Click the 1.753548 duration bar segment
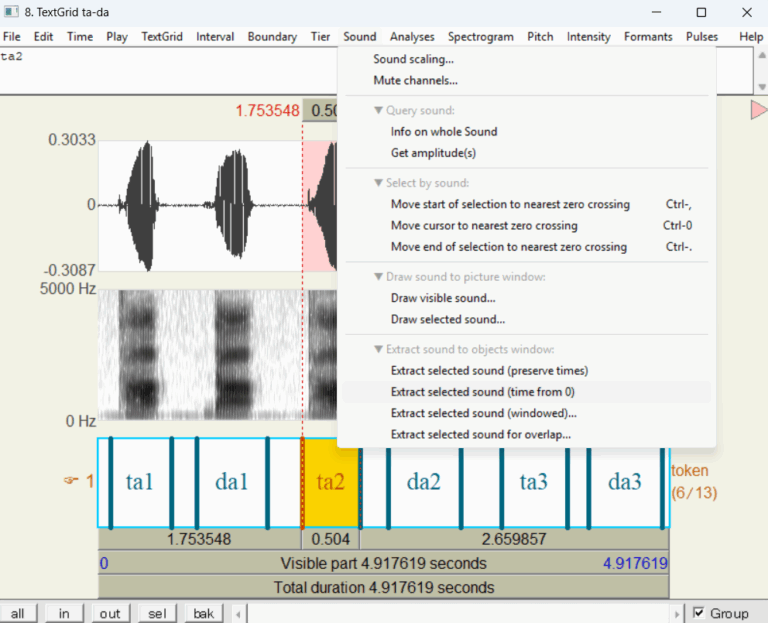The image size is (768, 623). [199, 539]
